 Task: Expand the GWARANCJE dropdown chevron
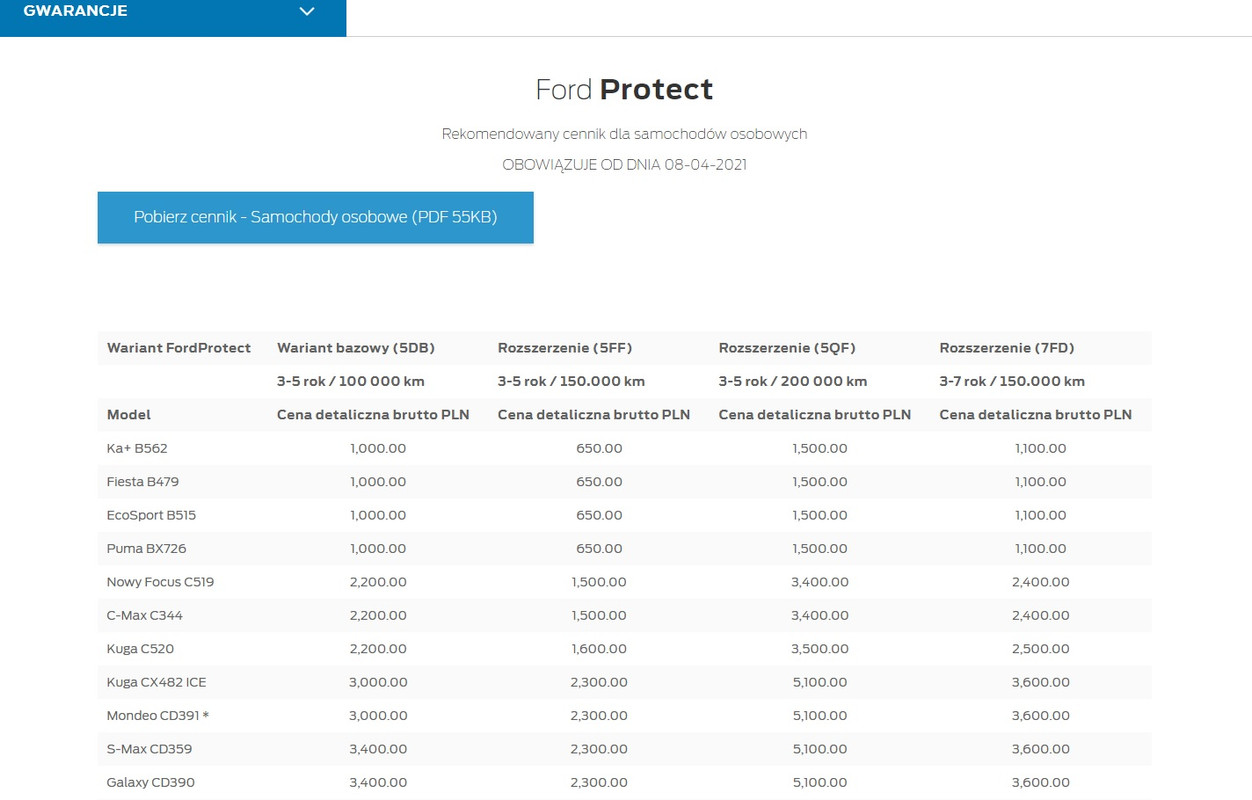[x=307, y=11]
